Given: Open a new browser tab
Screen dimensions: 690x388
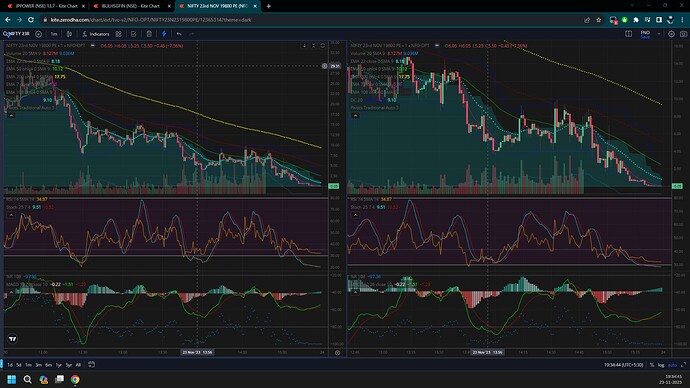Looking at the screenshot, I should pyautogui.click(x=268, y=6).
